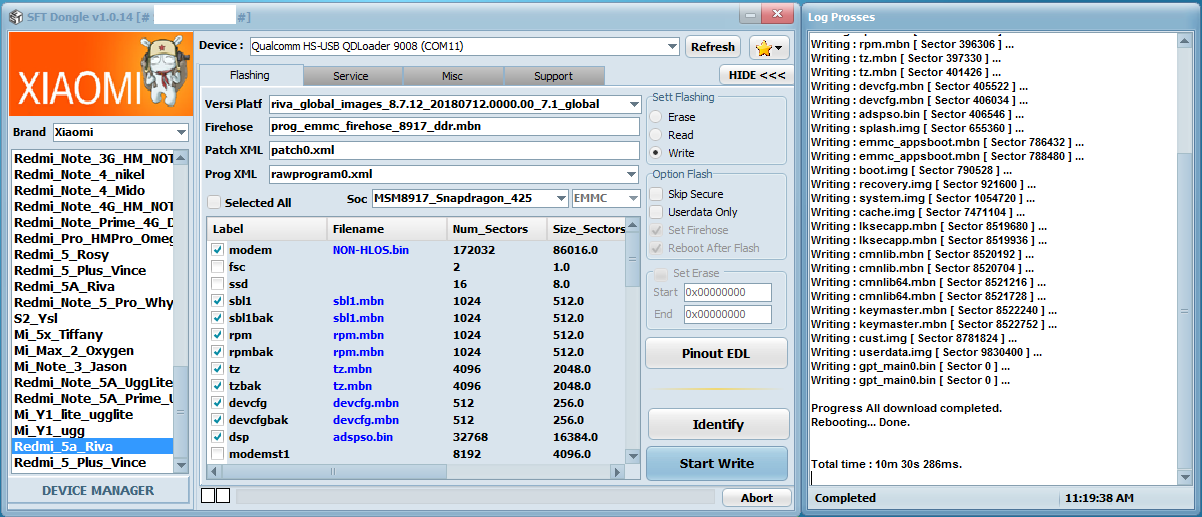Uncheck the tzbak partition checkbox
The width and height of the screenshot is (1202, 517).
pos(218,386)
